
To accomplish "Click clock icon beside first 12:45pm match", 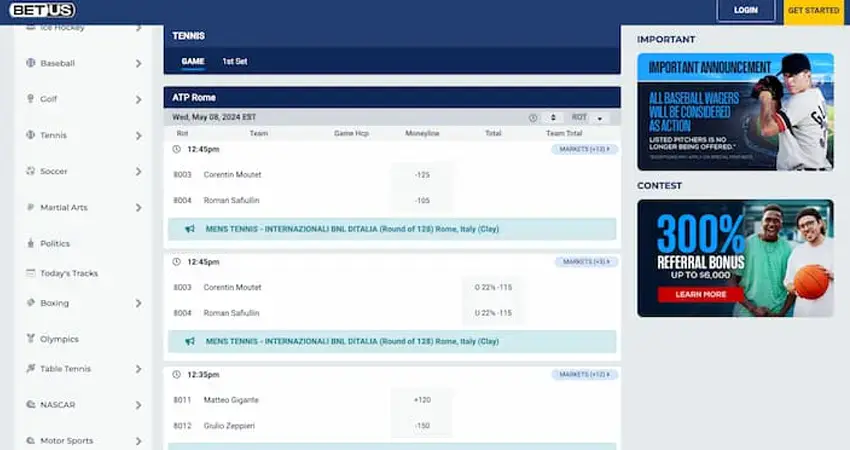I will [176, 149].
